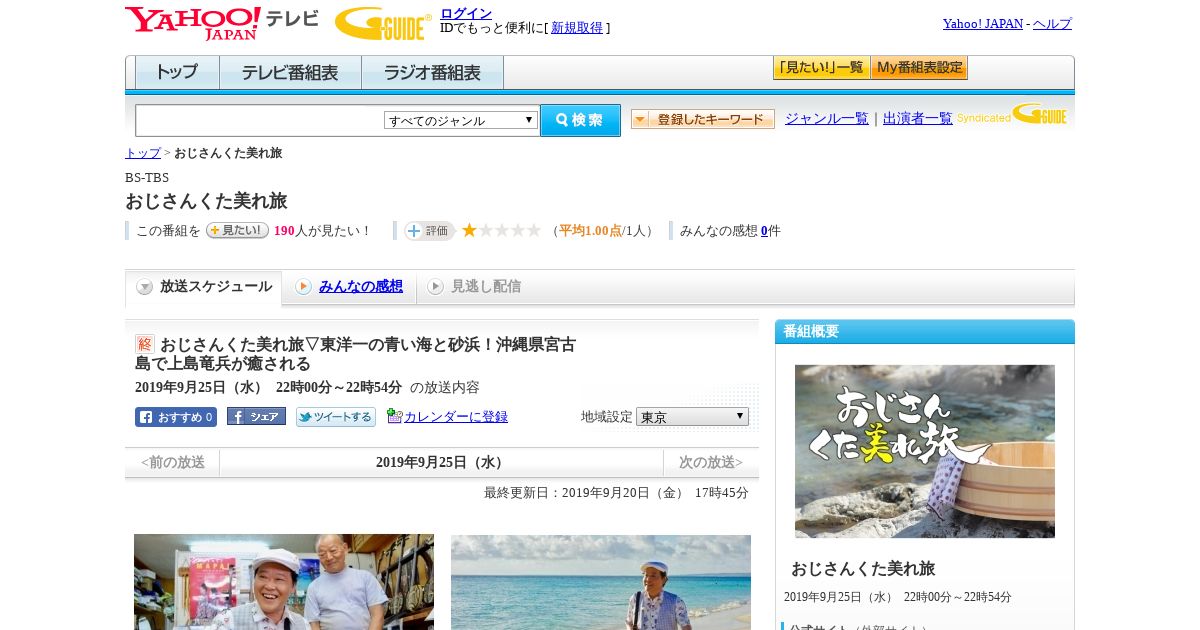Go to <前の放送 previous broadcast
This screenshot has height=630, width=1200.
pos(173,463)
